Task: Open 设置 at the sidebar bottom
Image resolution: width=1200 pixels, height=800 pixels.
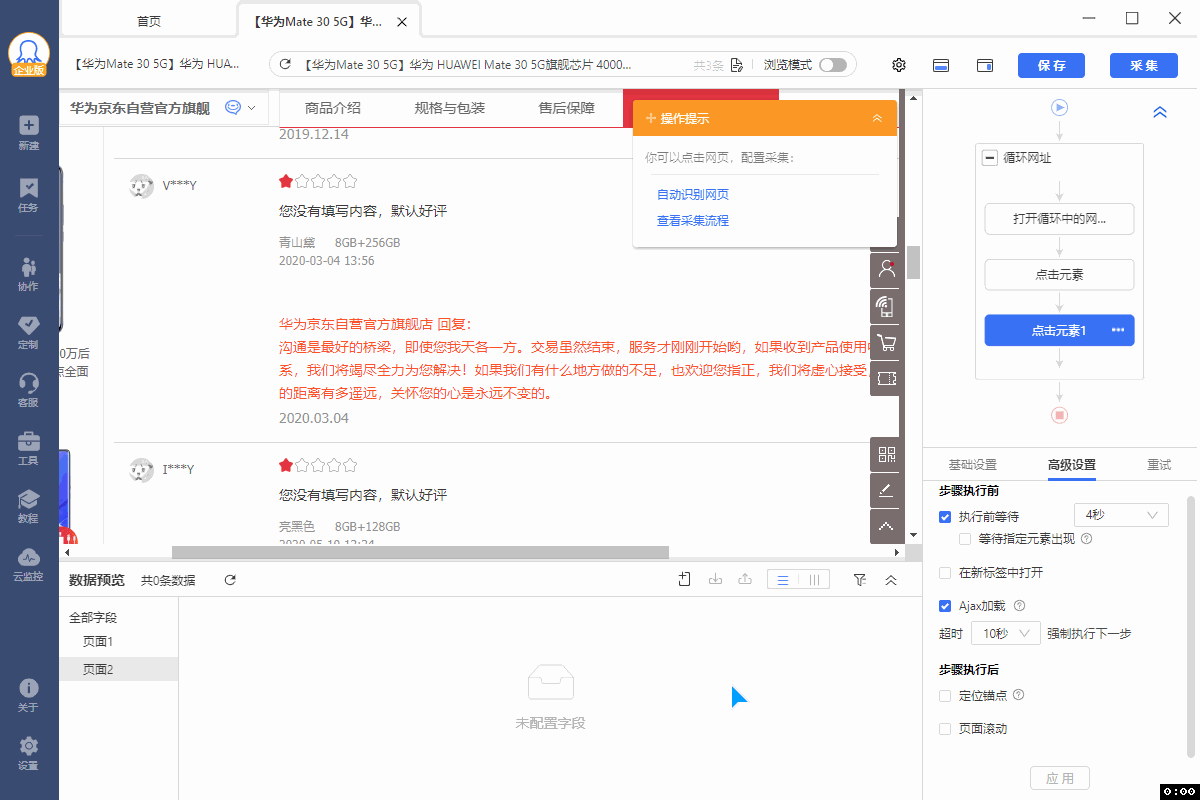Action: tap(28, 753)
